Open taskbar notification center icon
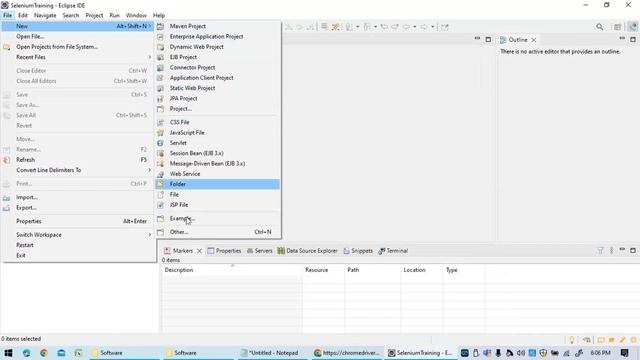This screenshot has height=360, width=640. point(625,353)
